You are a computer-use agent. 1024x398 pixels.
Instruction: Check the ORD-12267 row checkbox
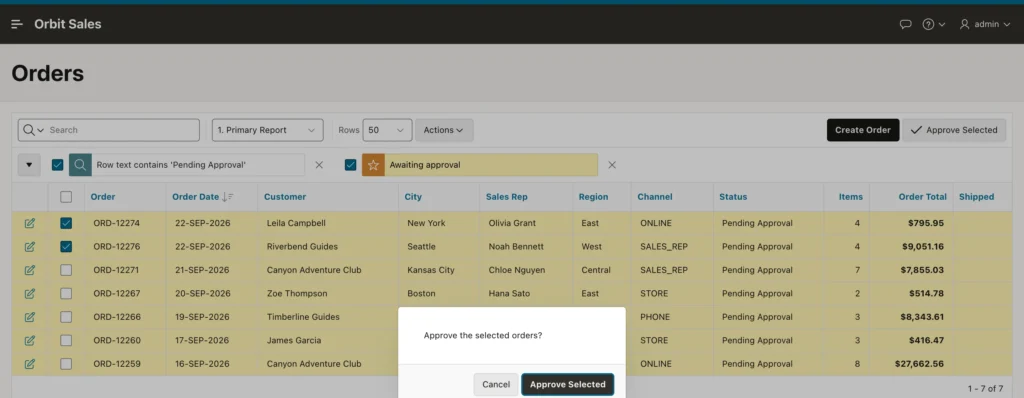[66, 293]
